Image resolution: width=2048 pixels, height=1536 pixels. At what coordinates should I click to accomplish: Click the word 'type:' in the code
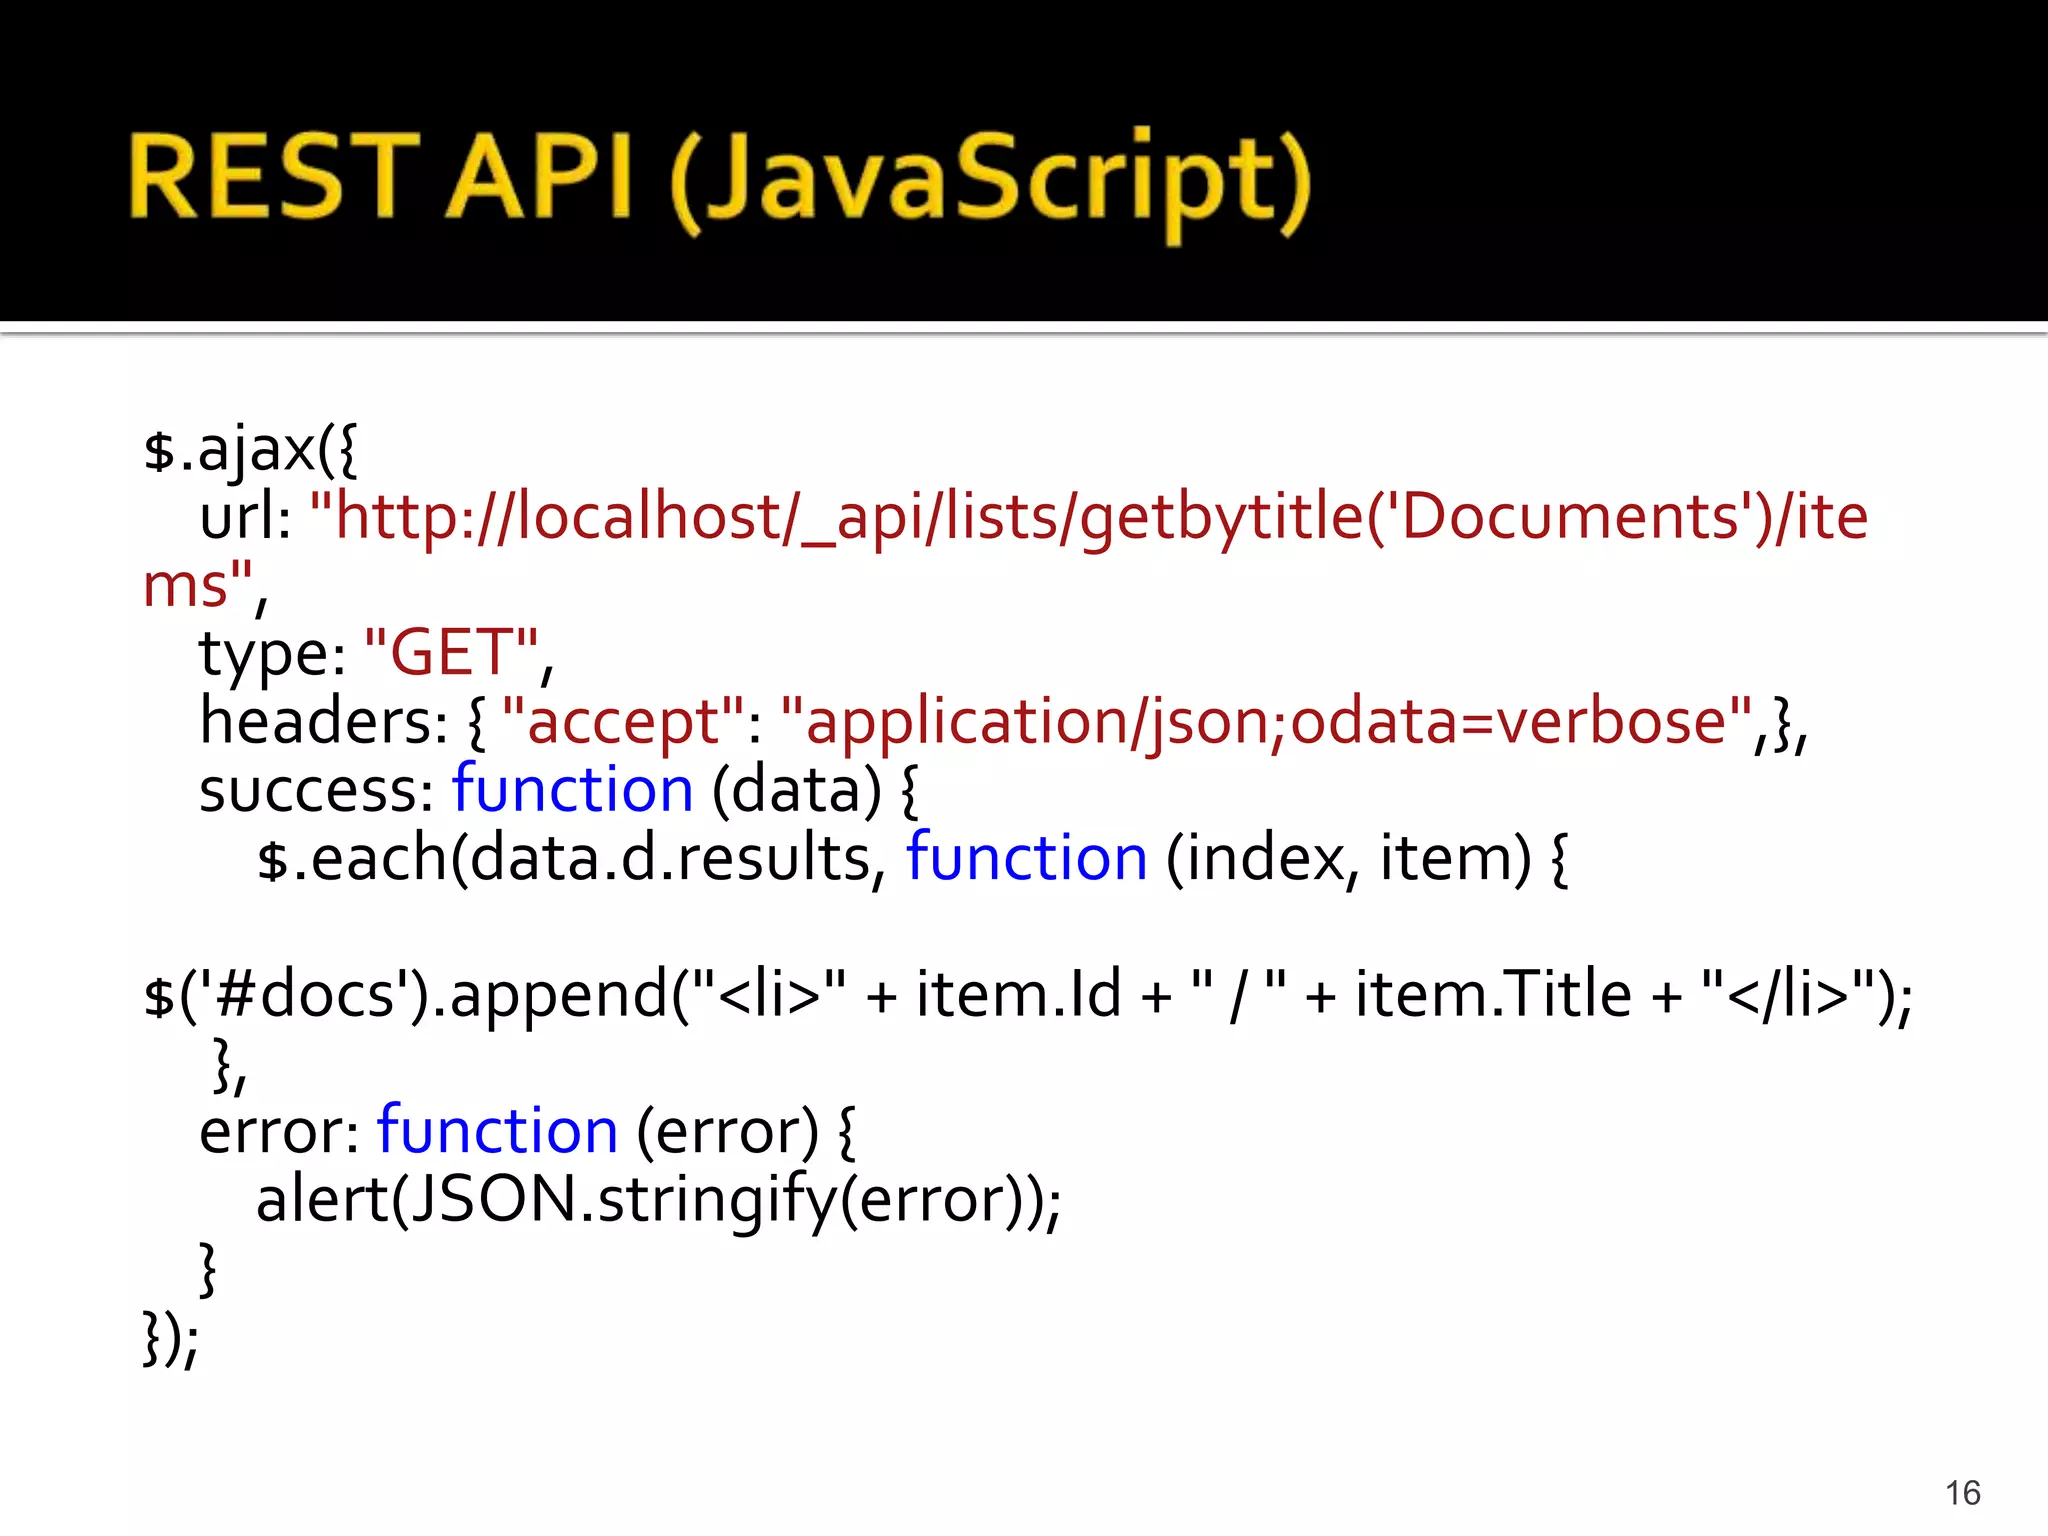[272, 654]
